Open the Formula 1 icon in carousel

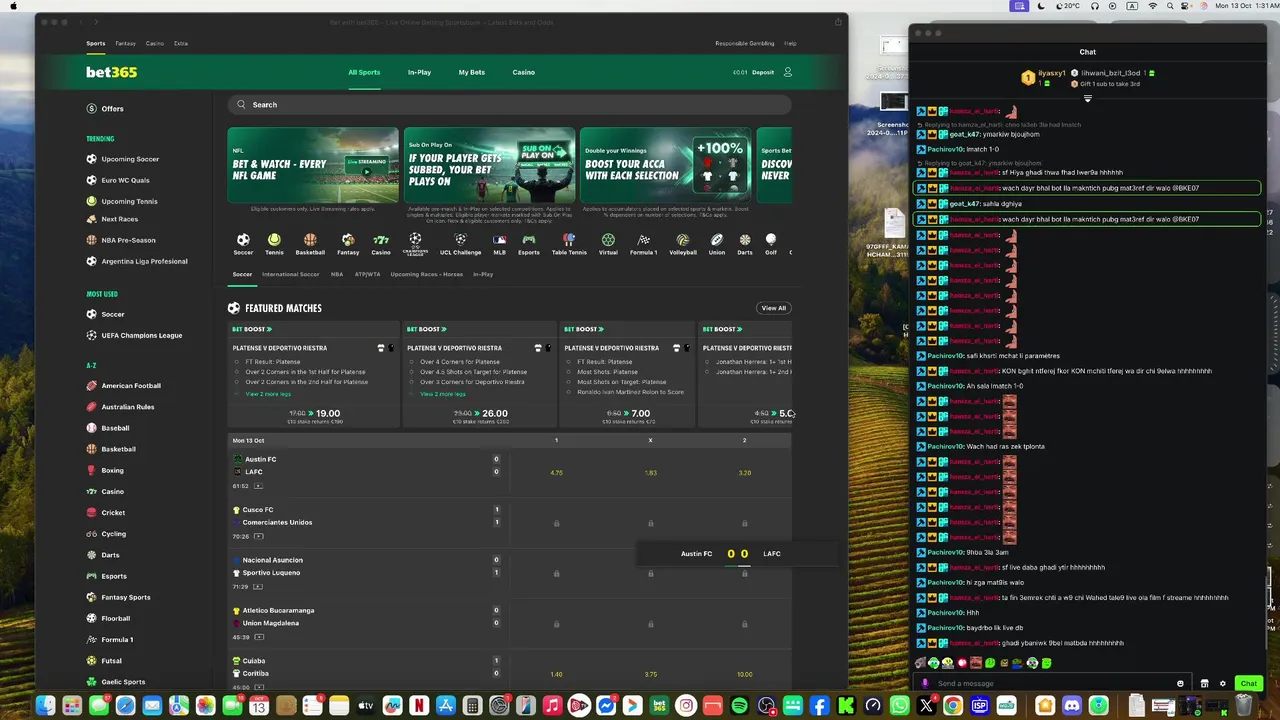643,240
